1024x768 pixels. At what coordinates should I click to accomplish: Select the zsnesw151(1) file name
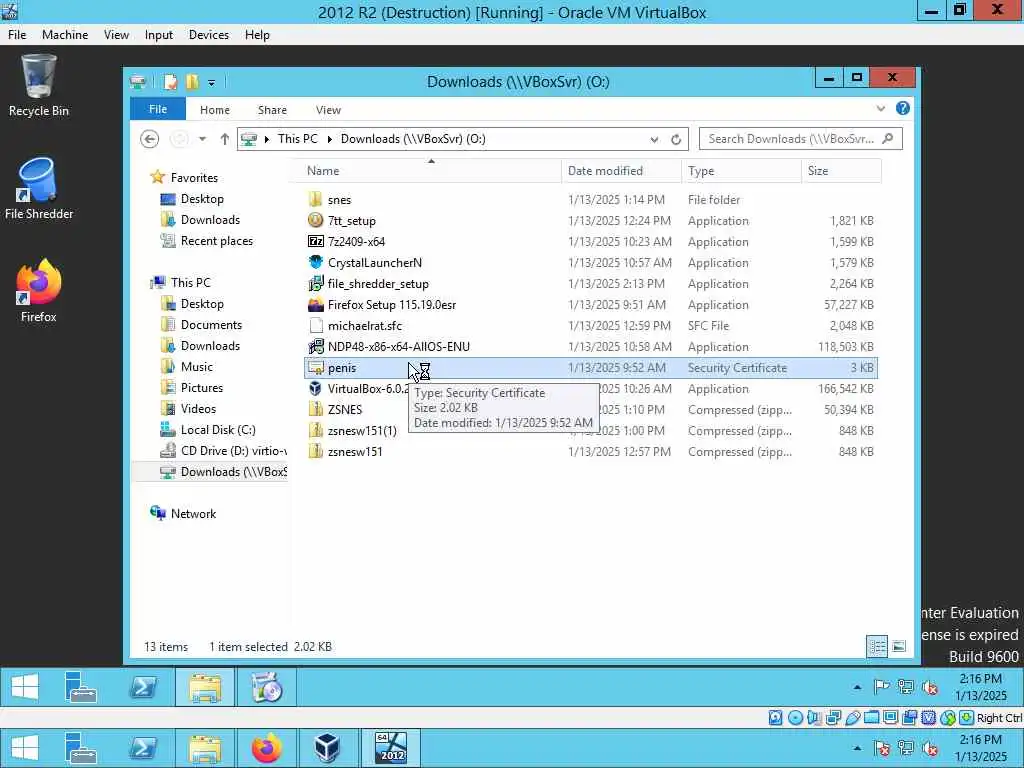point(362,430)
